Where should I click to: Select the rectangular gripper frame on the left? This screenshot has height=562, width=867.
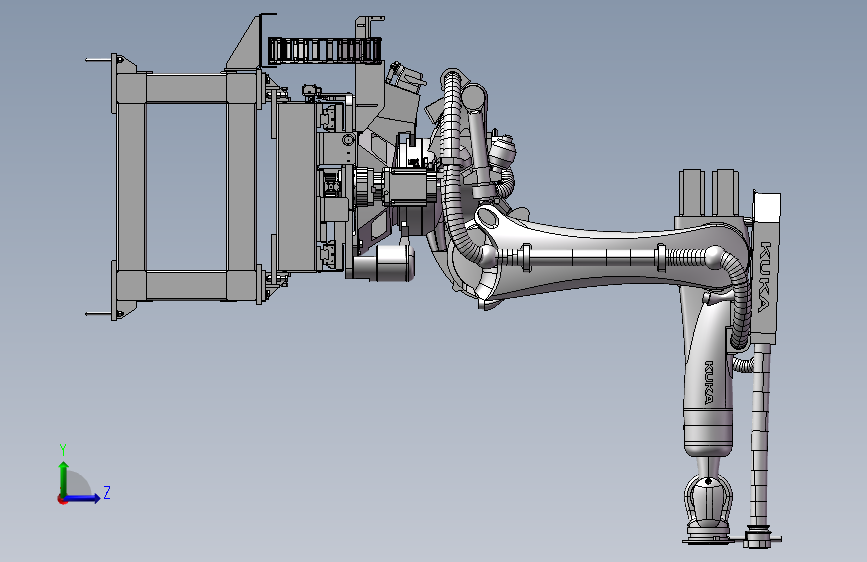(x=188, y=187)
